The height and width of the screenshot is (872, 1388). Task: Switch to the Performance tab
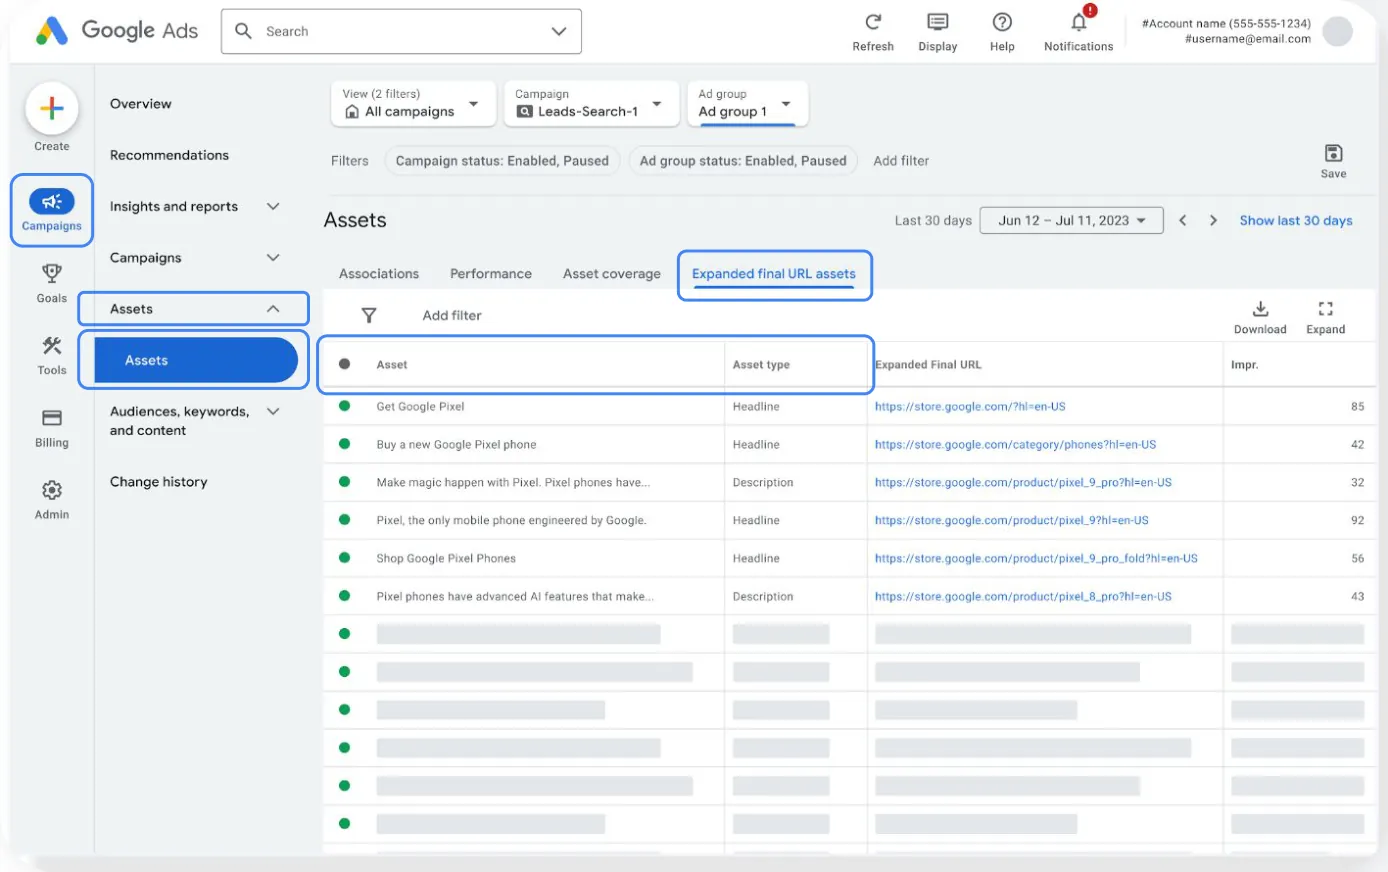click(x=491, y=273)
